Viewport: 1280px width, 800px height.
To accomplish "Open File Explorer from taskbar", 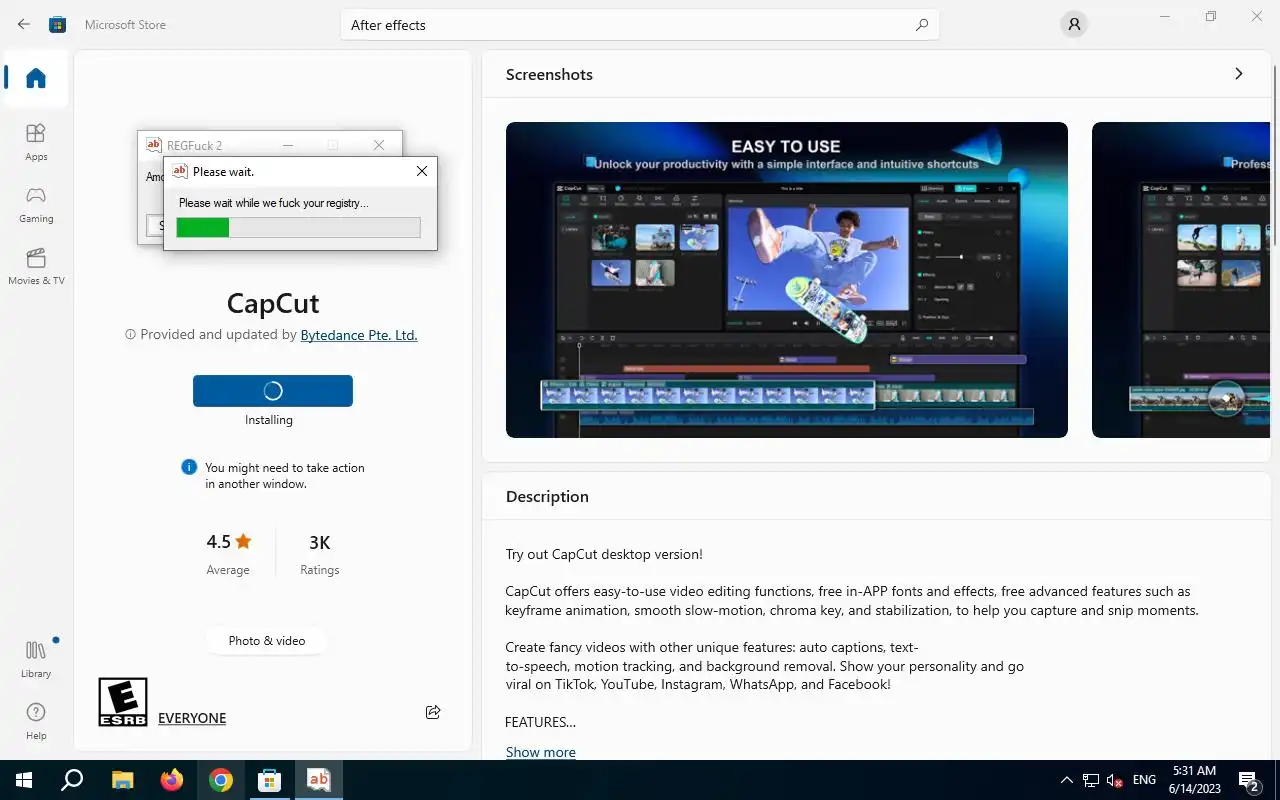I will pos(122,780).
